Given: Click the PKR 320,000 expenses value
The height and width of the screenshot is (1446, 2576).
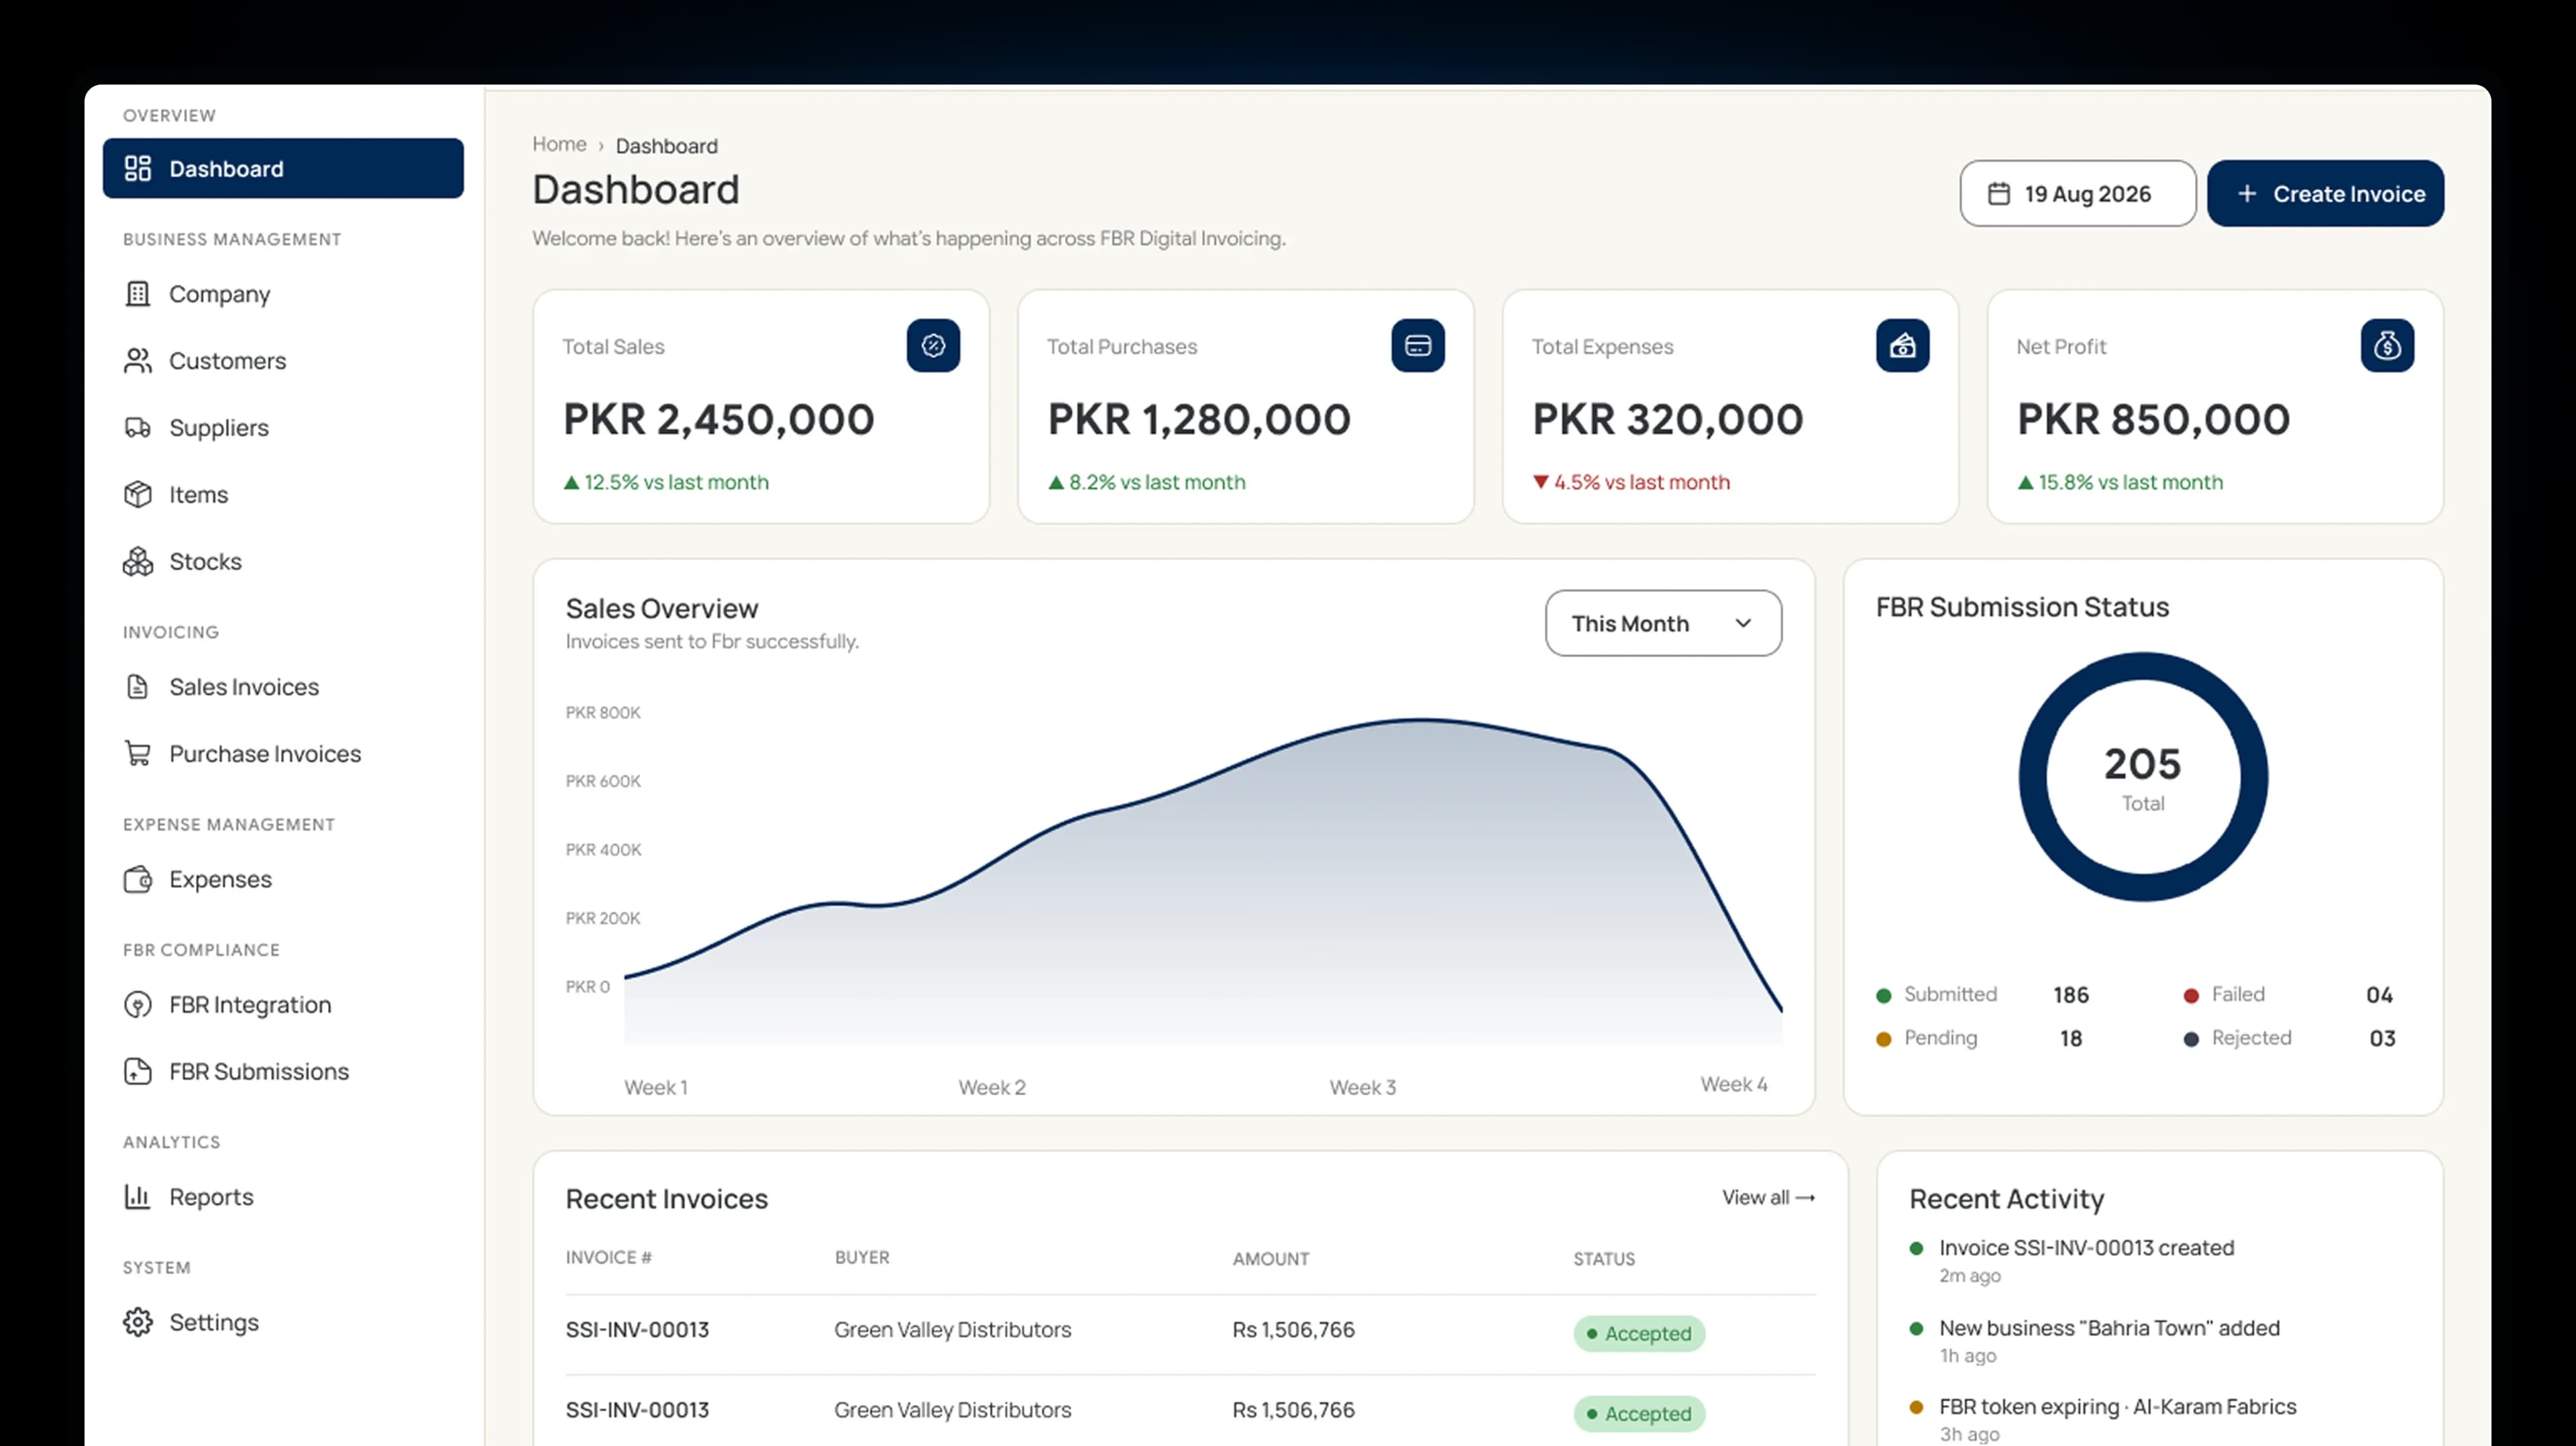Looking at the screenshot, I should tap(1668, 419).
